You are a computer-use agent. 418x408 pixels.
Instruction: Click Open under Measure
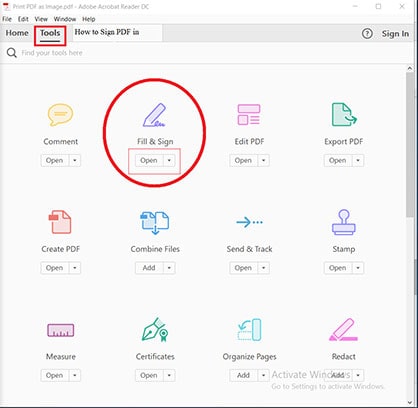coord(55,375)
